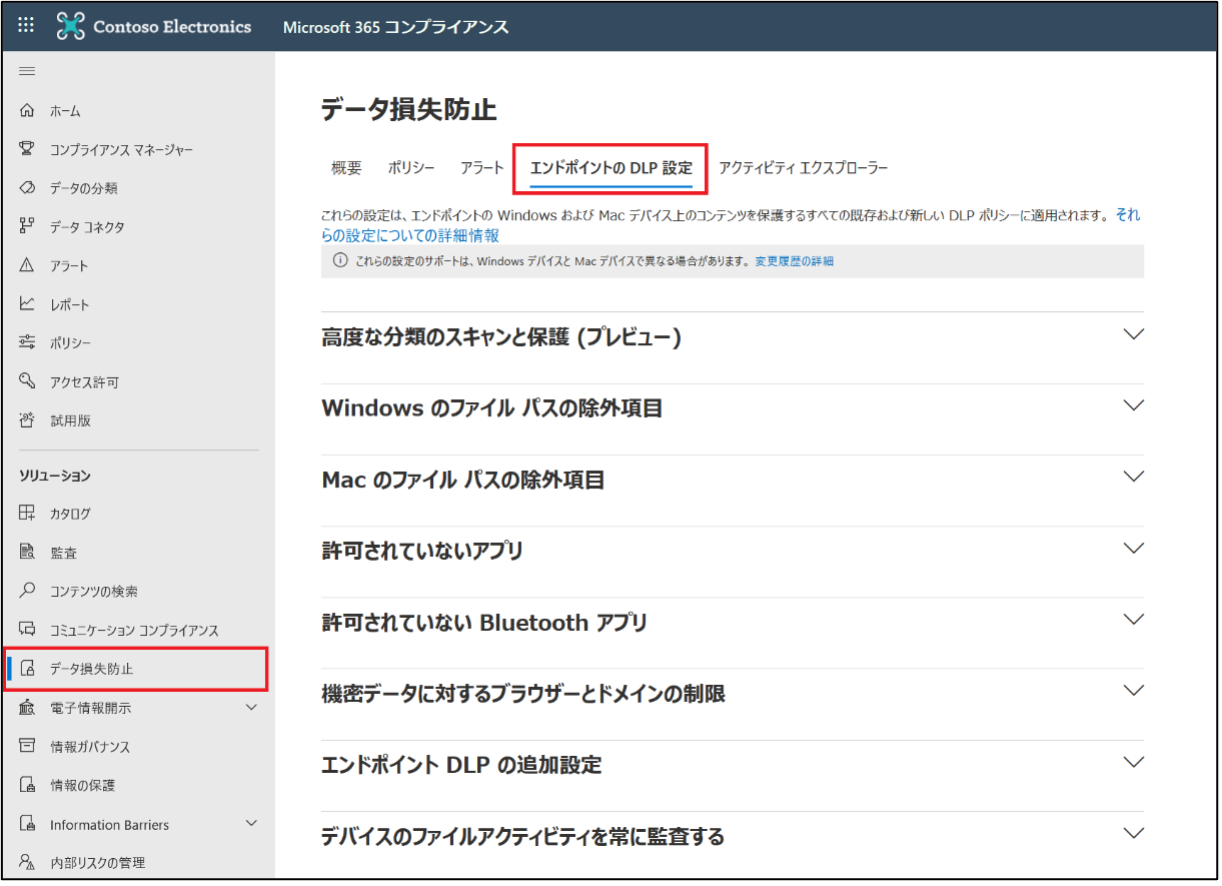Click Microsoft 365 コンプライアンス header title
The image size is (1222, 886).
(x=396, y=27)
